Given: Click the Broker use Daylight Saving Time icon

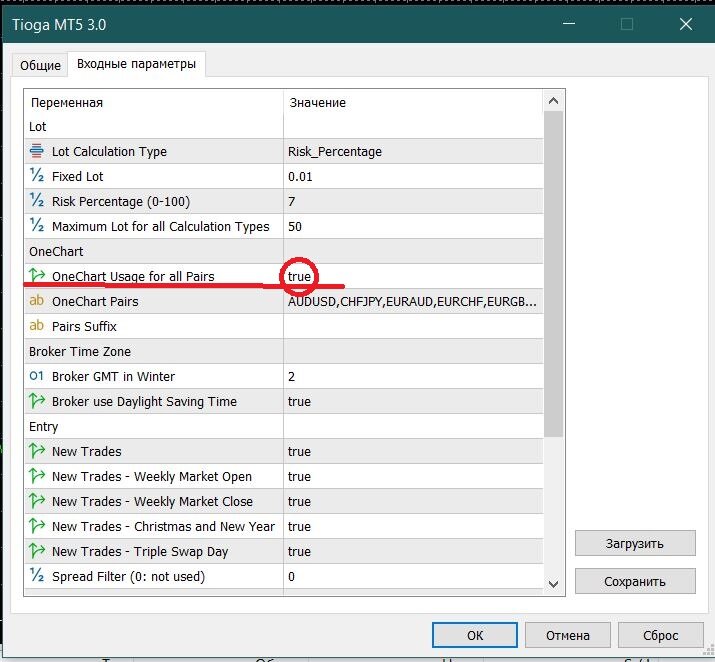Looking at the screenshot, I should (36, 401).
